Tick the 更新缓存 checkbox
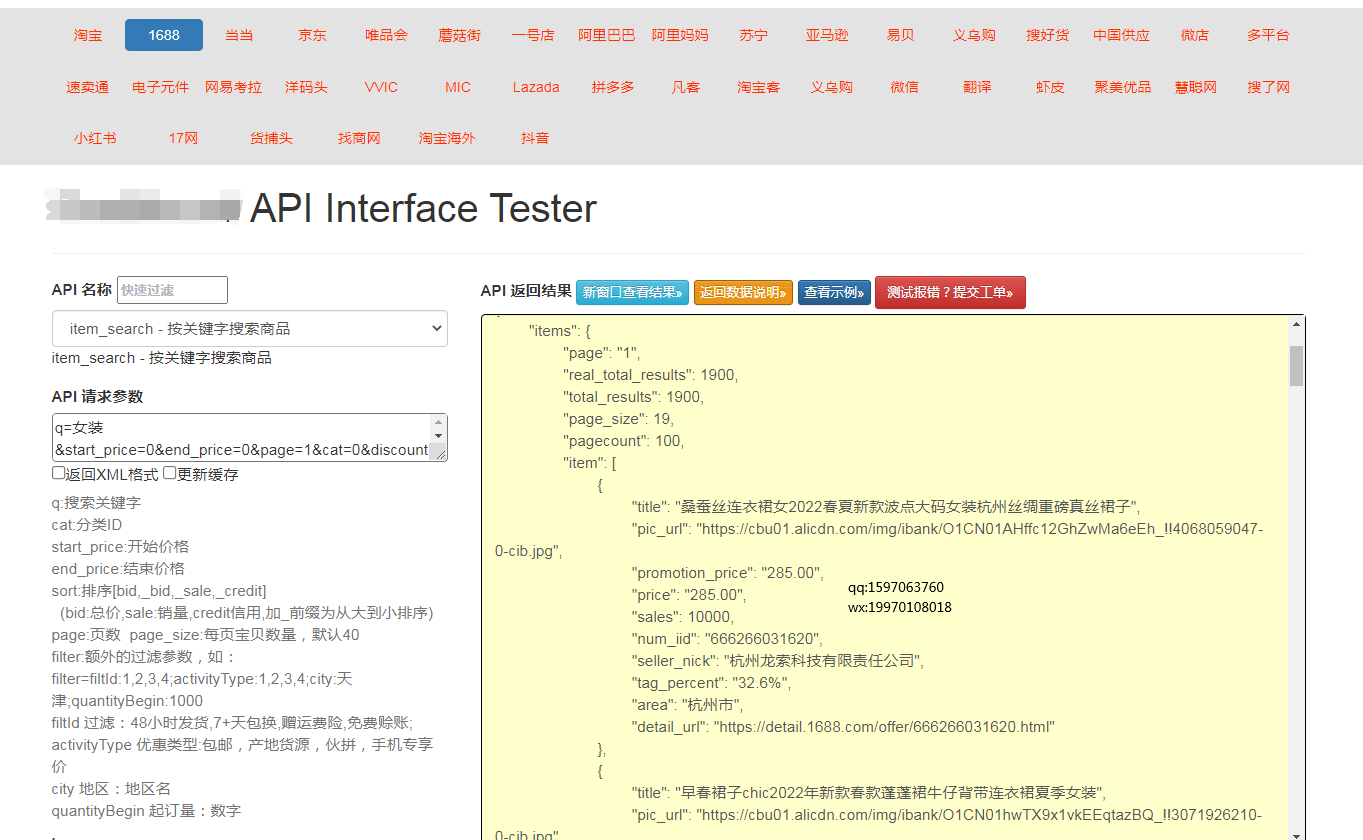Screen dimensions: 1363x840 pos(170,473)
